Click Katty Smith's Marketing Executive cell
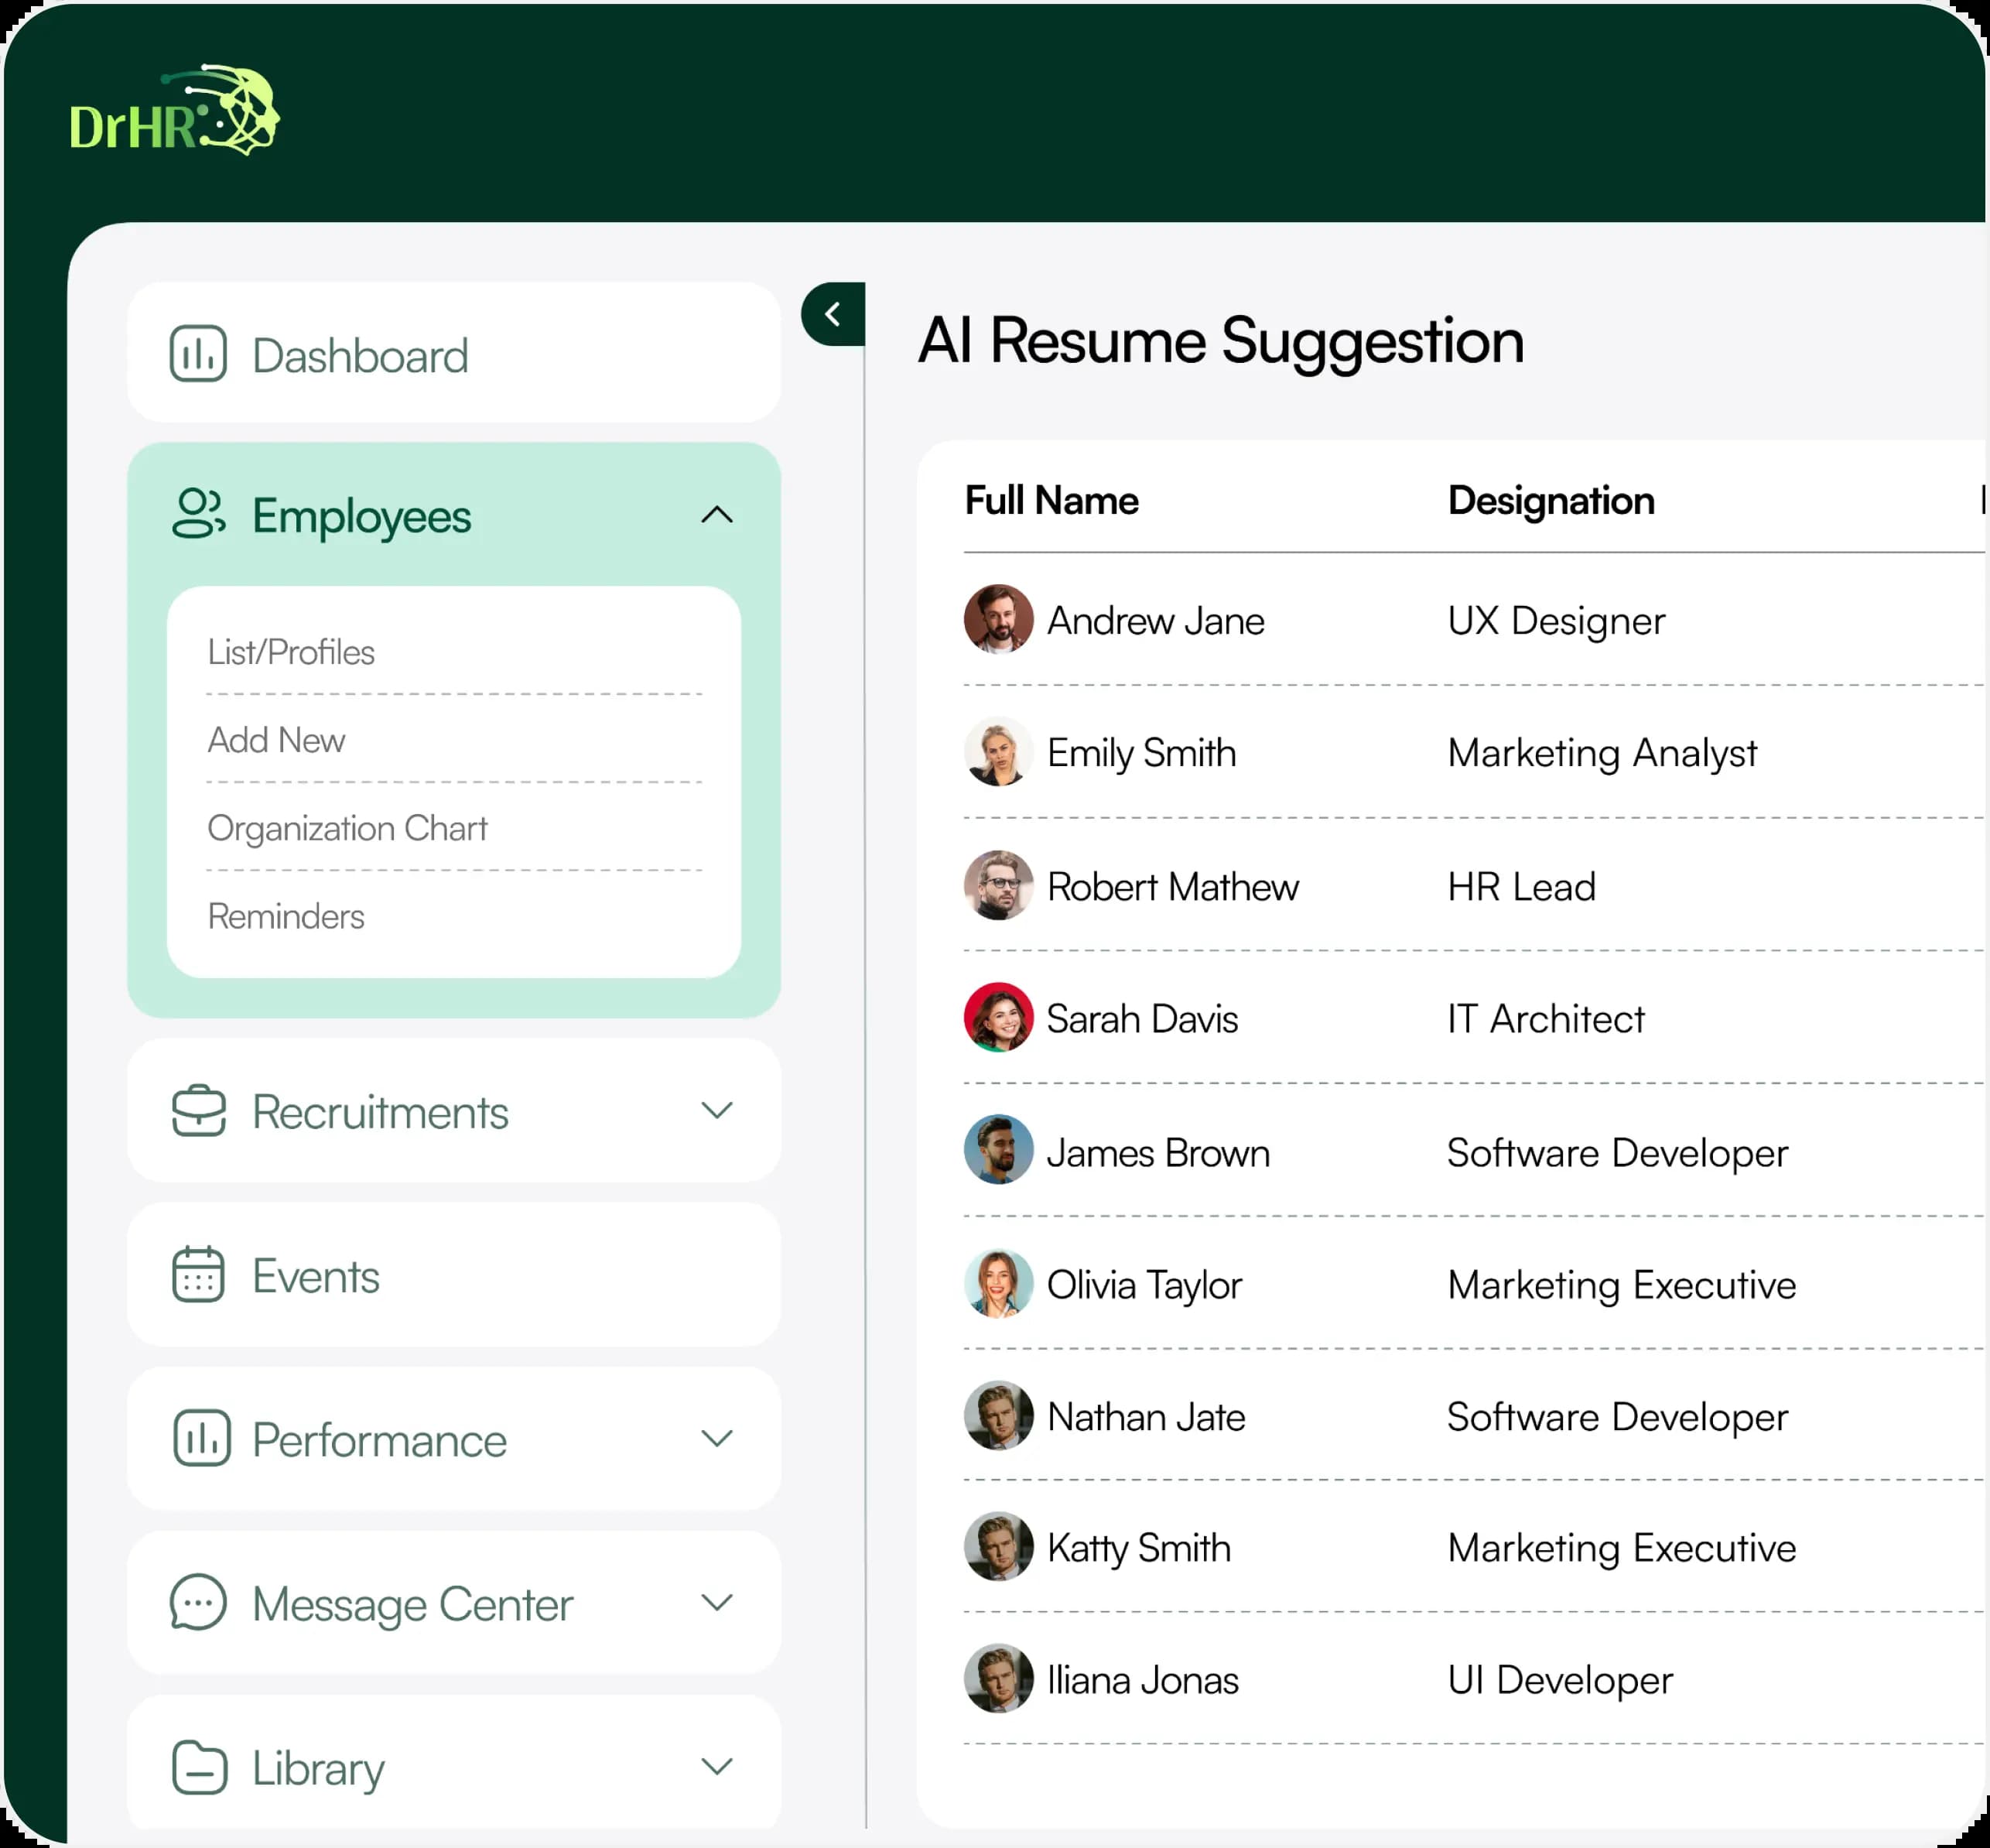This screenshot has height=1848, width=1990. [1621, 1549]
